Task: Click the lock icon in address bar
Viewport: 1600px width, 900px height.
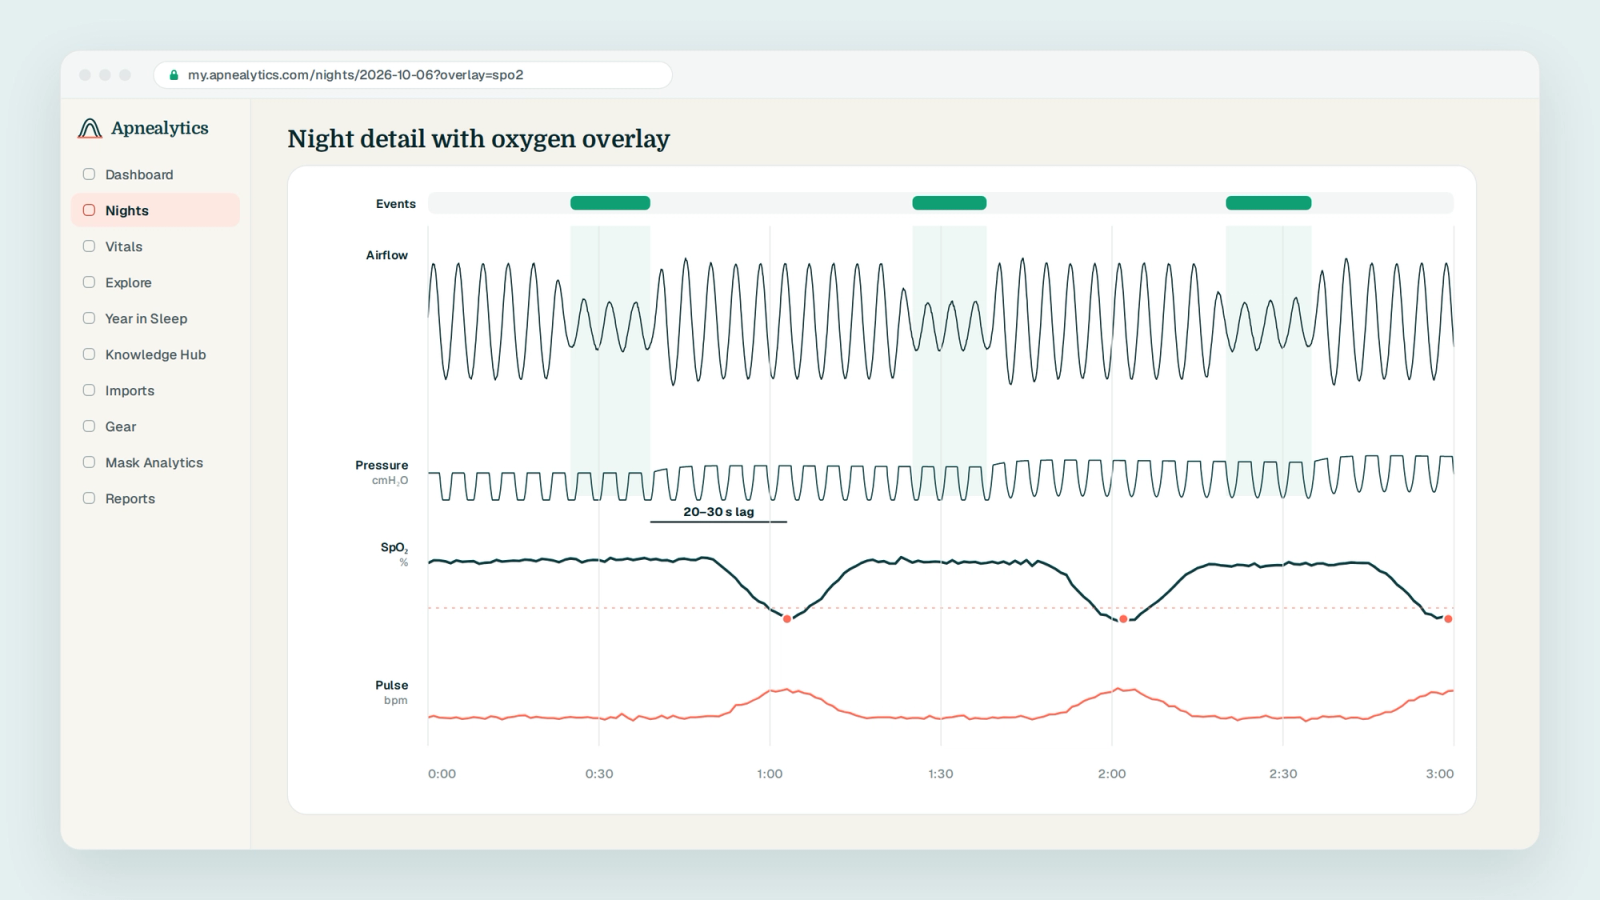Action: tap(174, 75)
